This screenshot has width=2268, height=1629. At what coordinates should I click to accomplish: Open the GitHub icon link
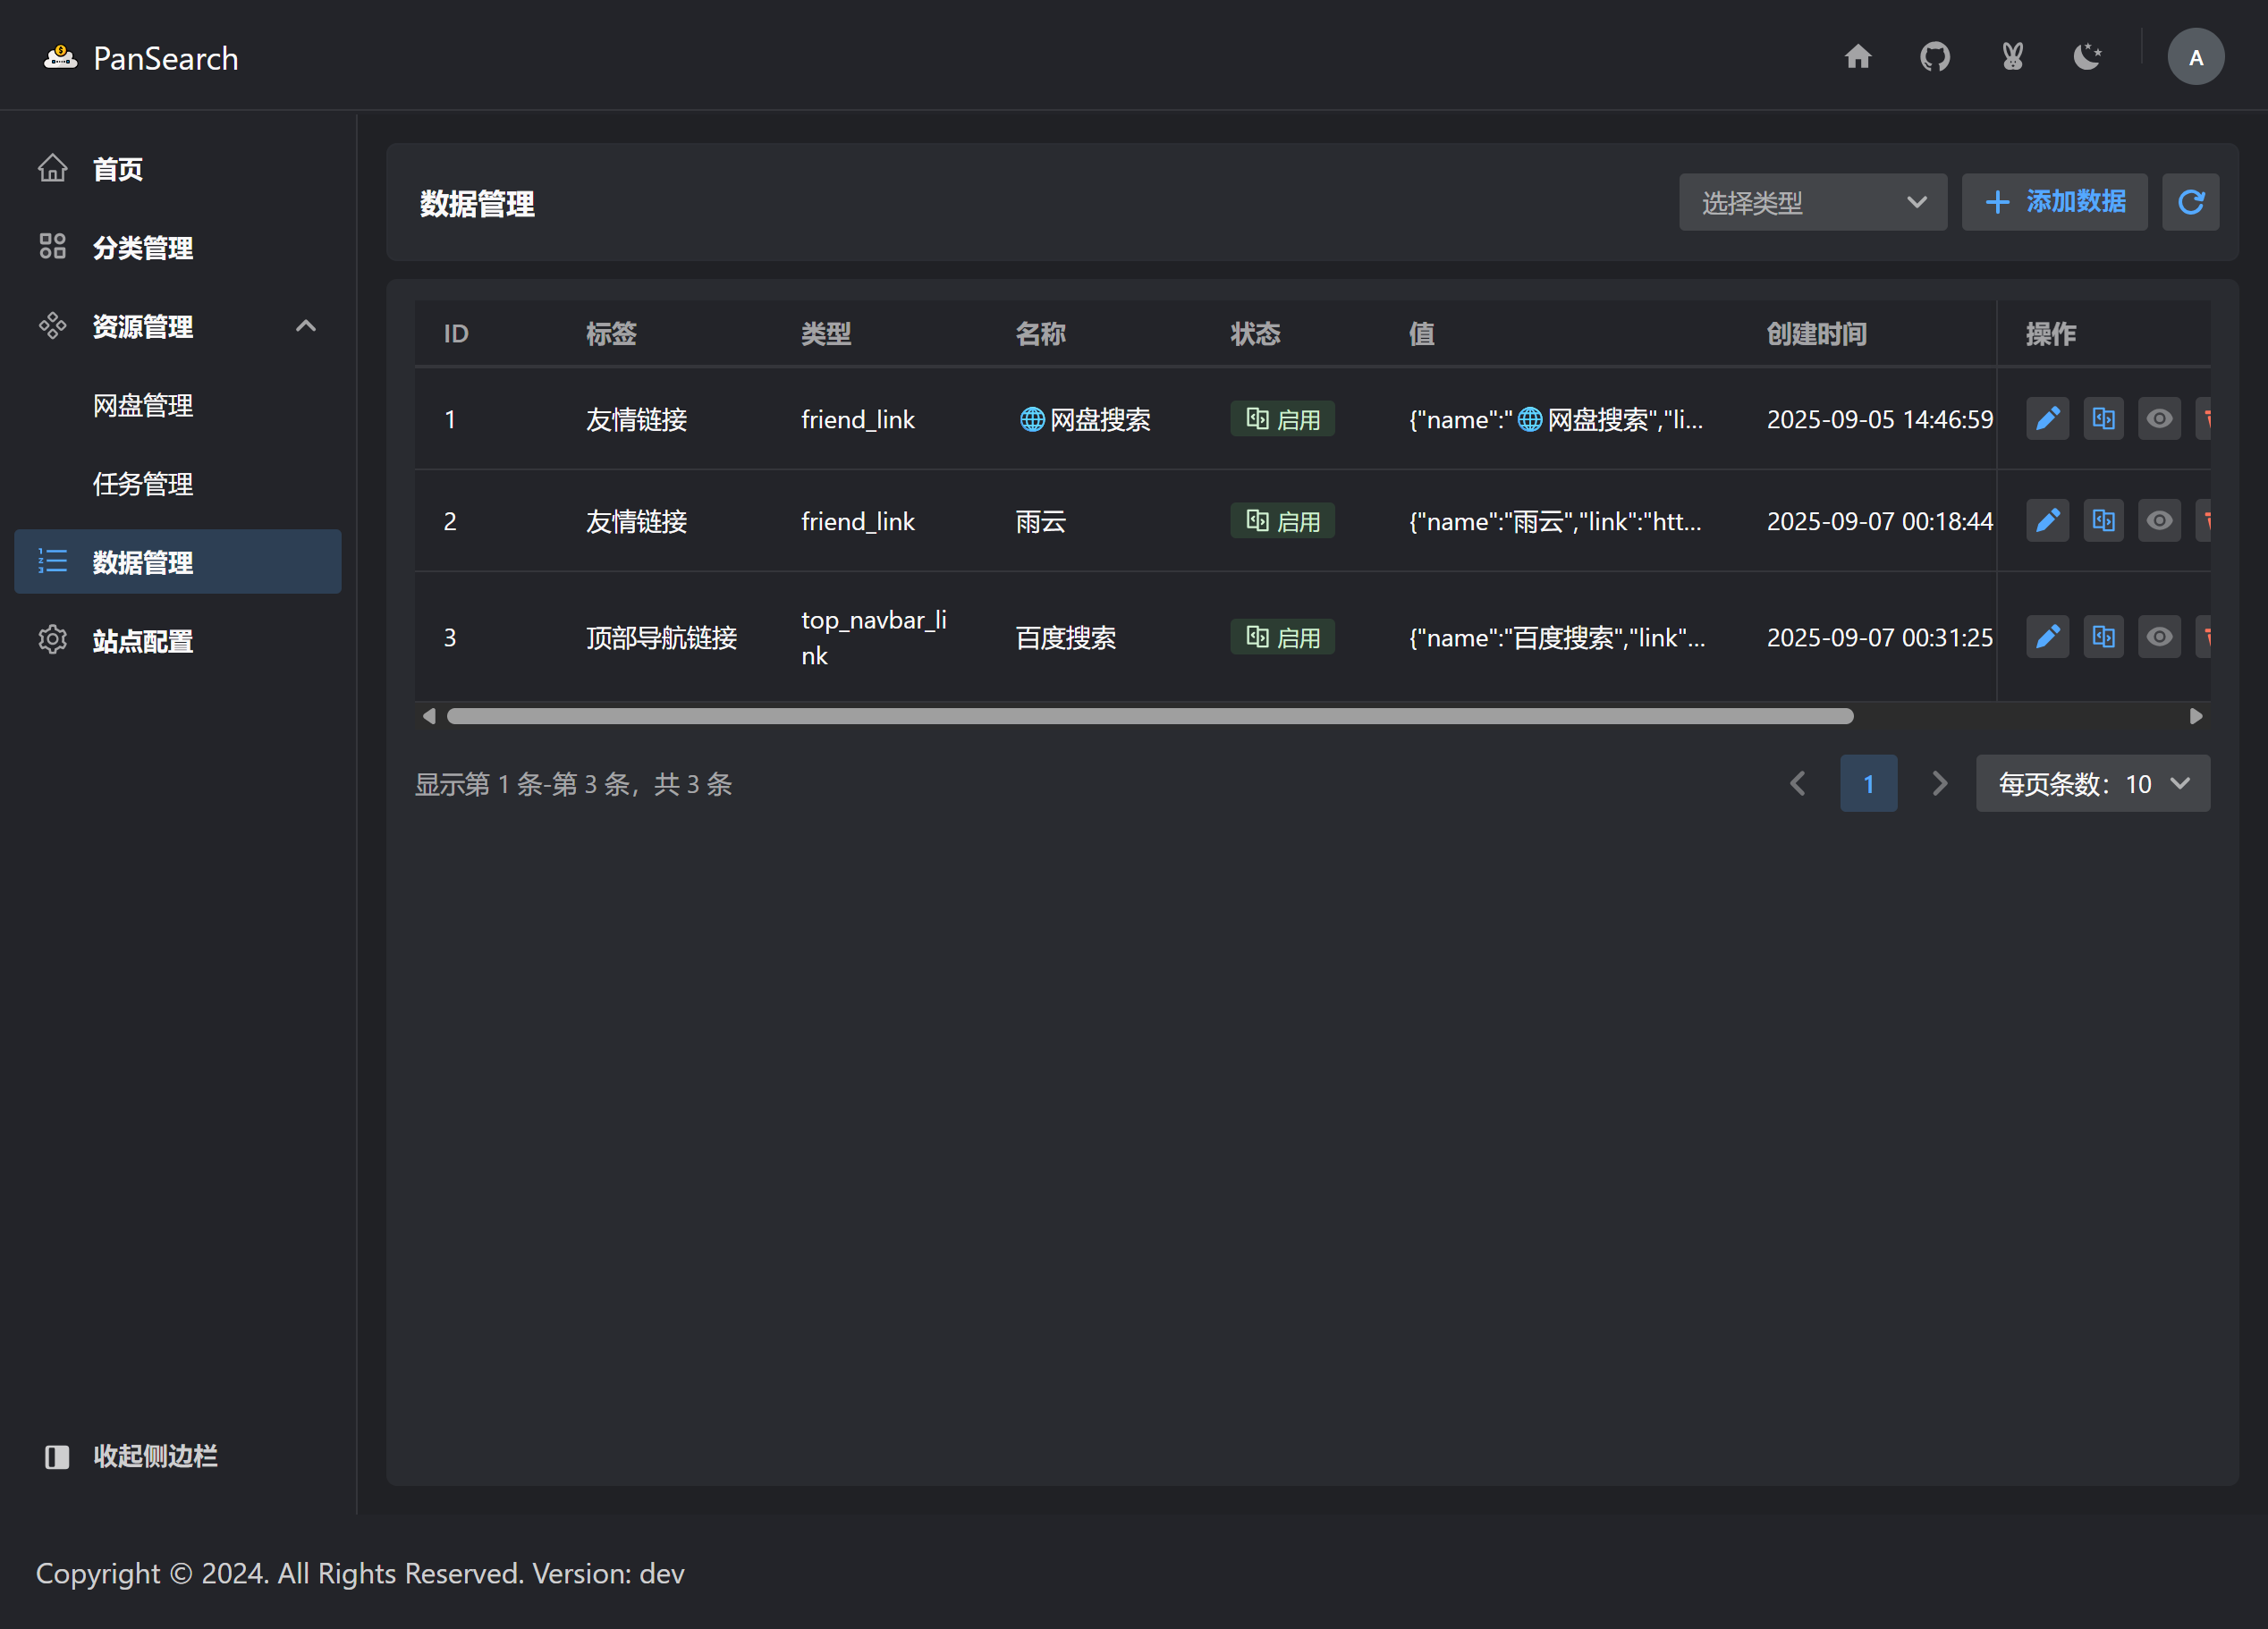(x=1934, y=57)
